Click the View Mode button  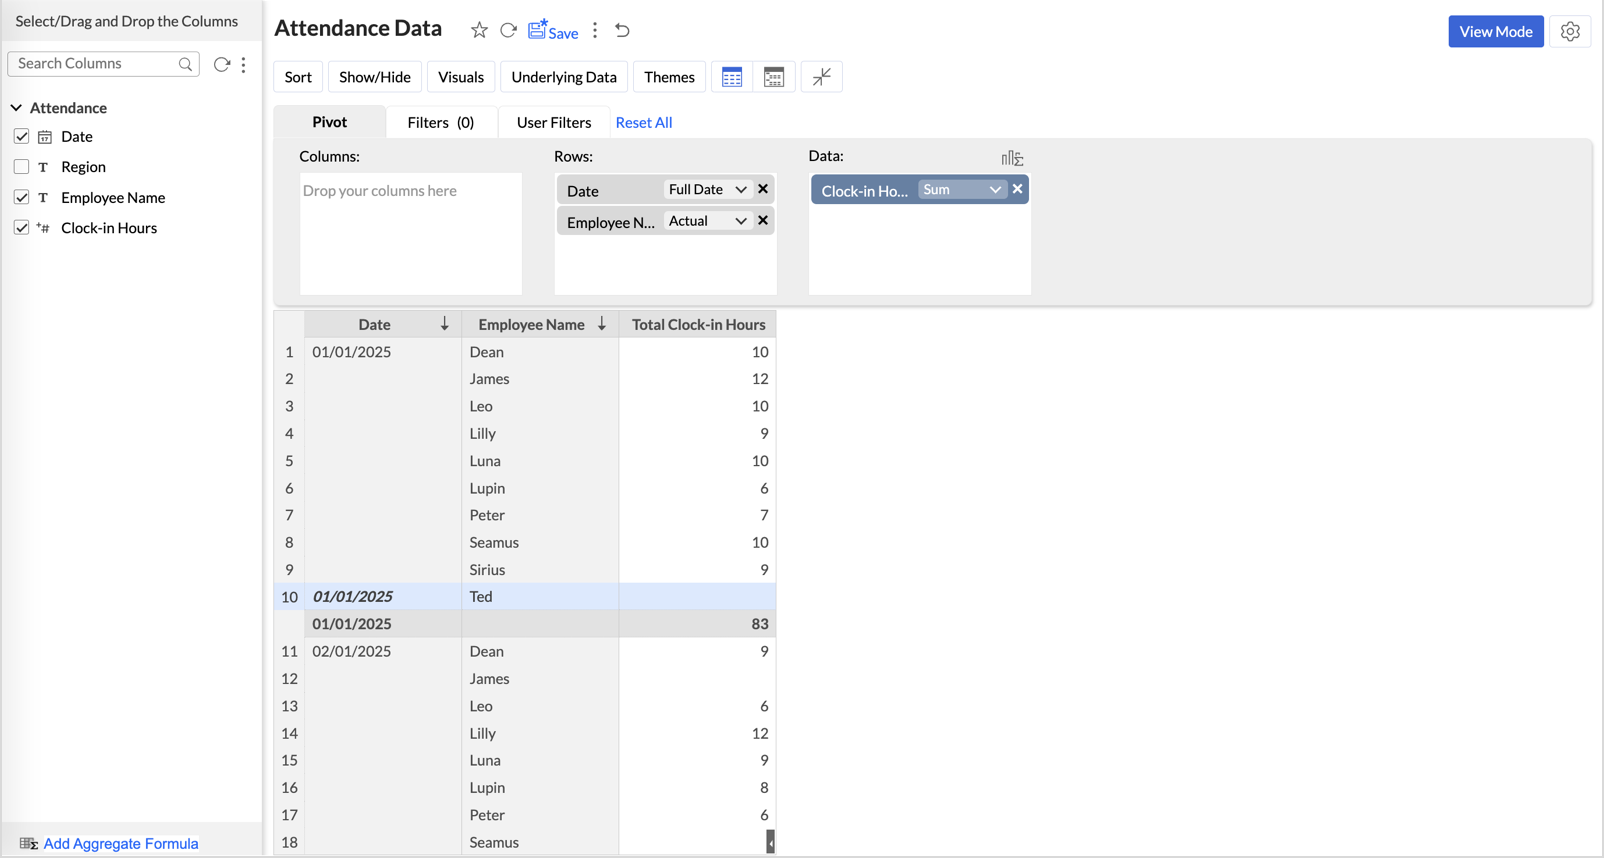click(1495, 32)
